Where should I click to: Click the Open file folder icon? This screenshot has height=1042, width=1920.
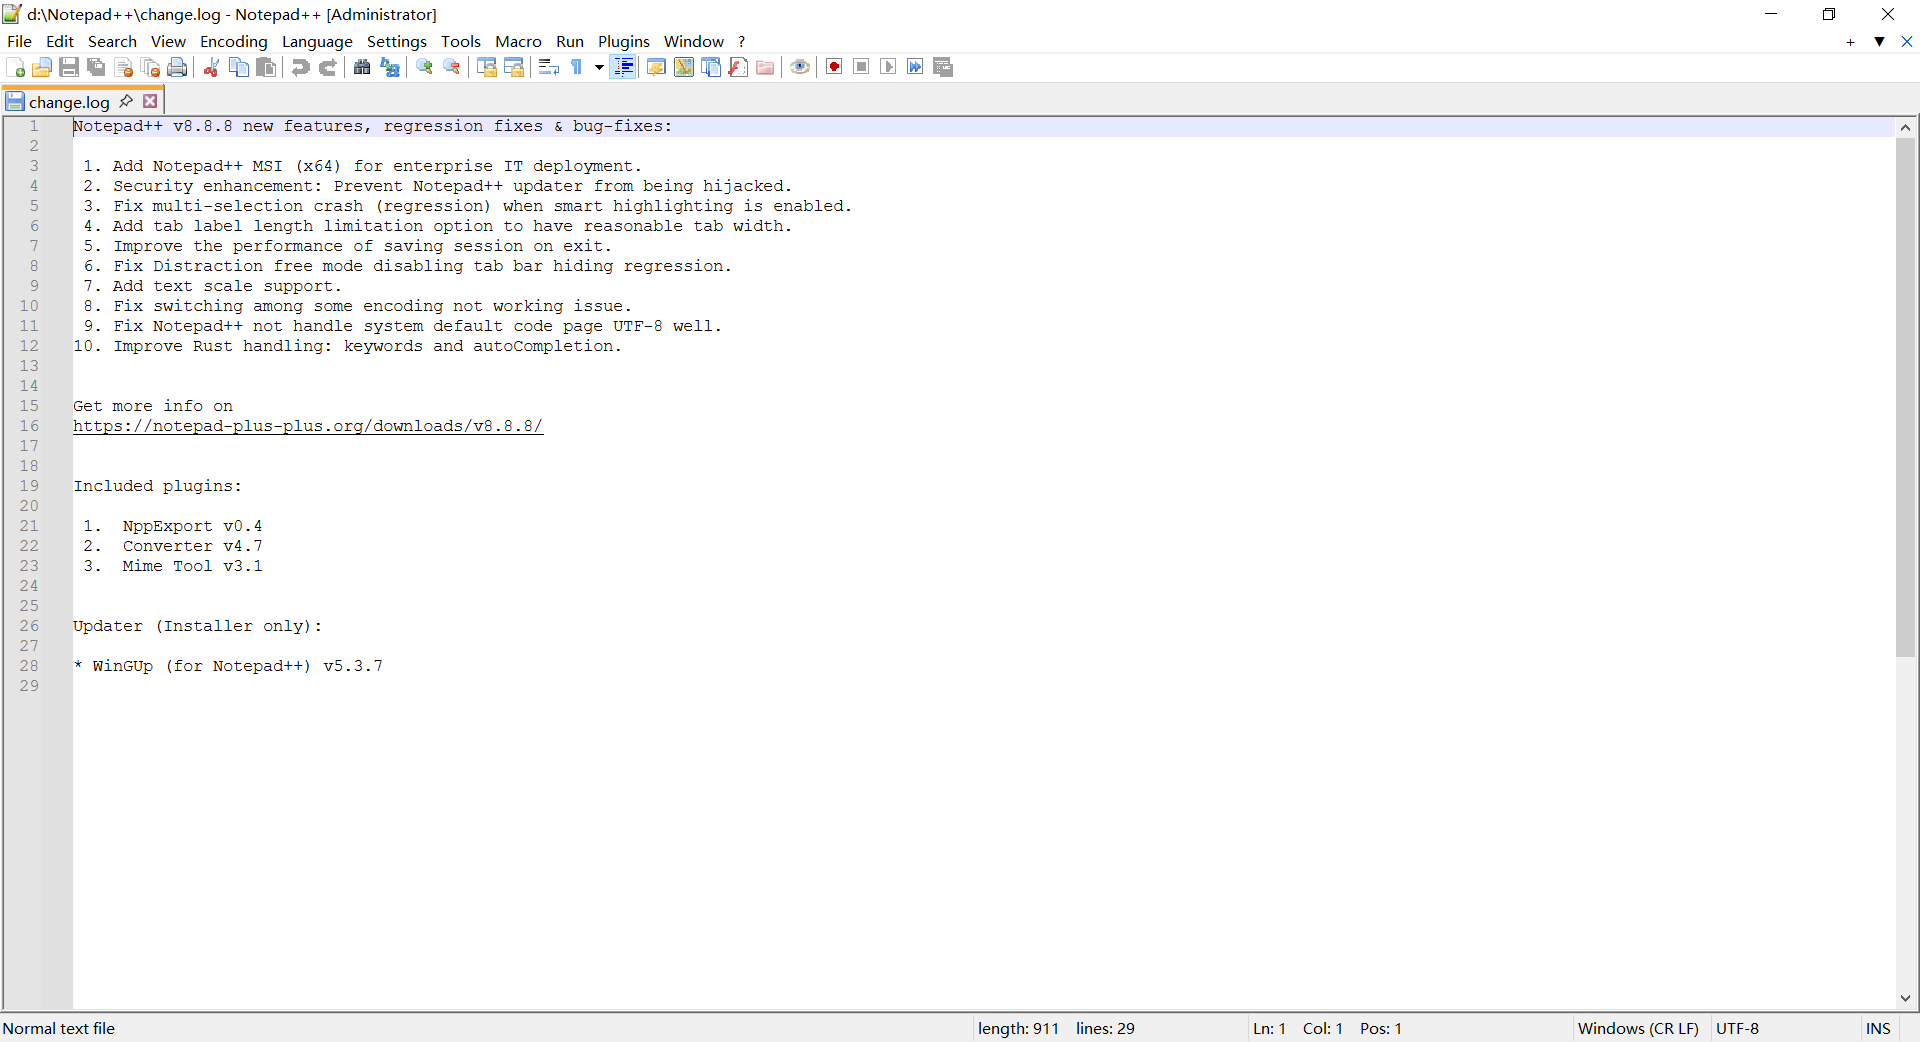(x=42, y=67)
